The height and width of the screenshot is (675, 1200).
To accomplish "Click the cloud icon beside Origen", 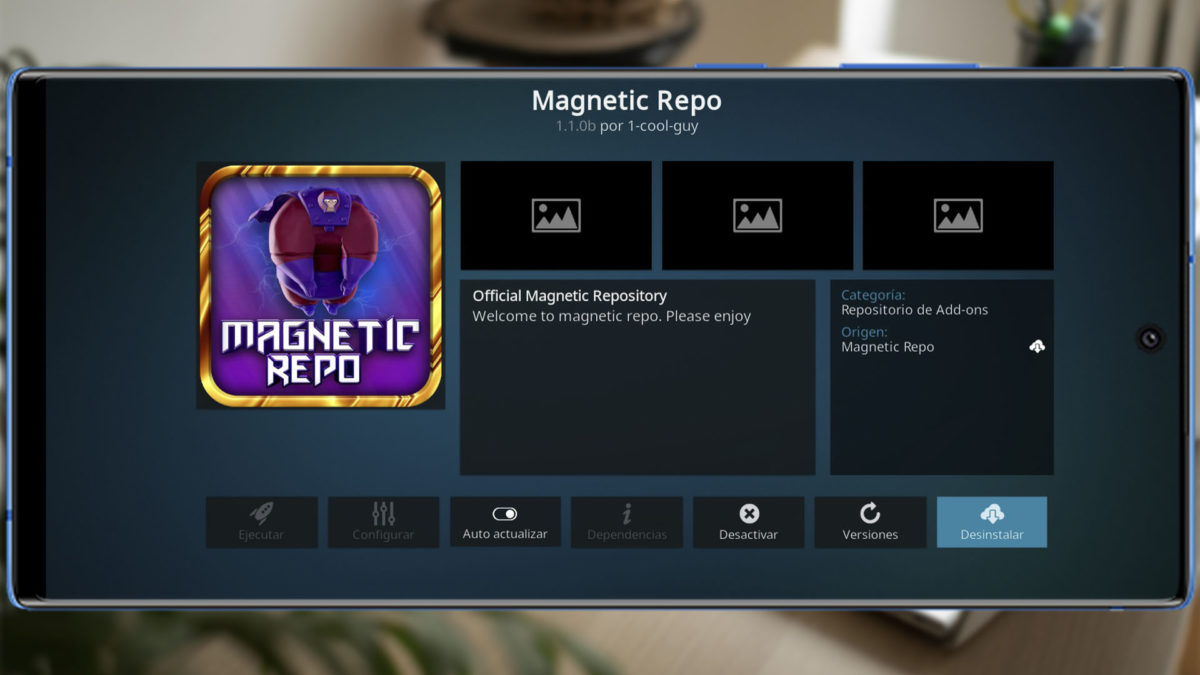I will click(x=1037, y=347).
